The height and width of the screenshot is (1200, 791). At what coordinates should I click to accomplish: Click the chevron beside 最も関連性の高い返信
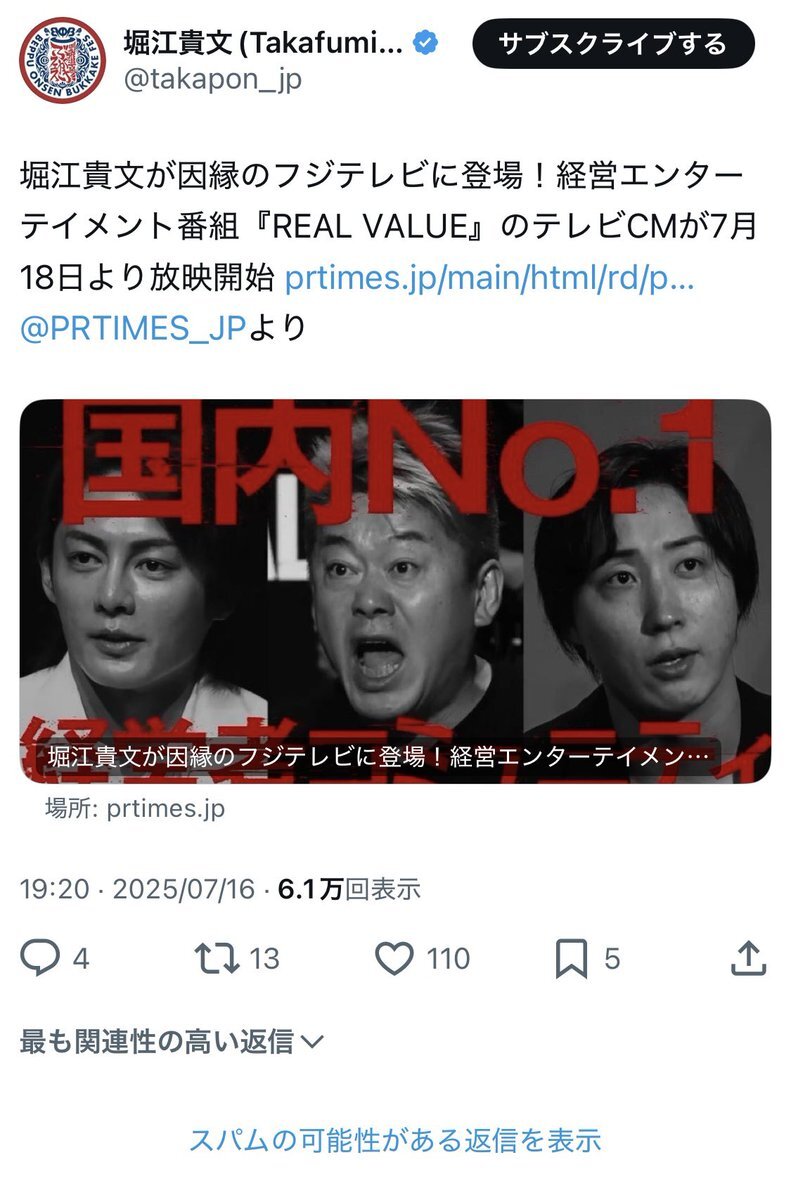click(312, 1043)
